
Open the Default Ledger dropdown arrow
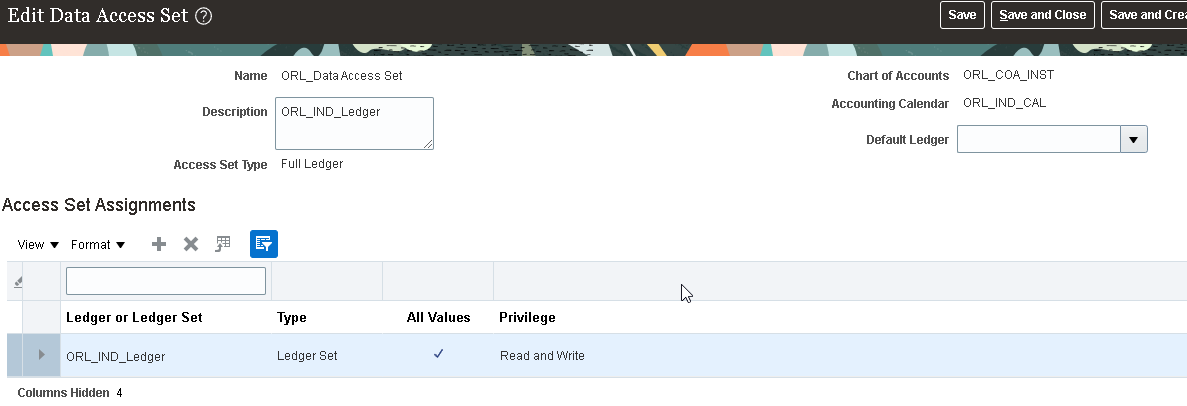coord(1133,139)
